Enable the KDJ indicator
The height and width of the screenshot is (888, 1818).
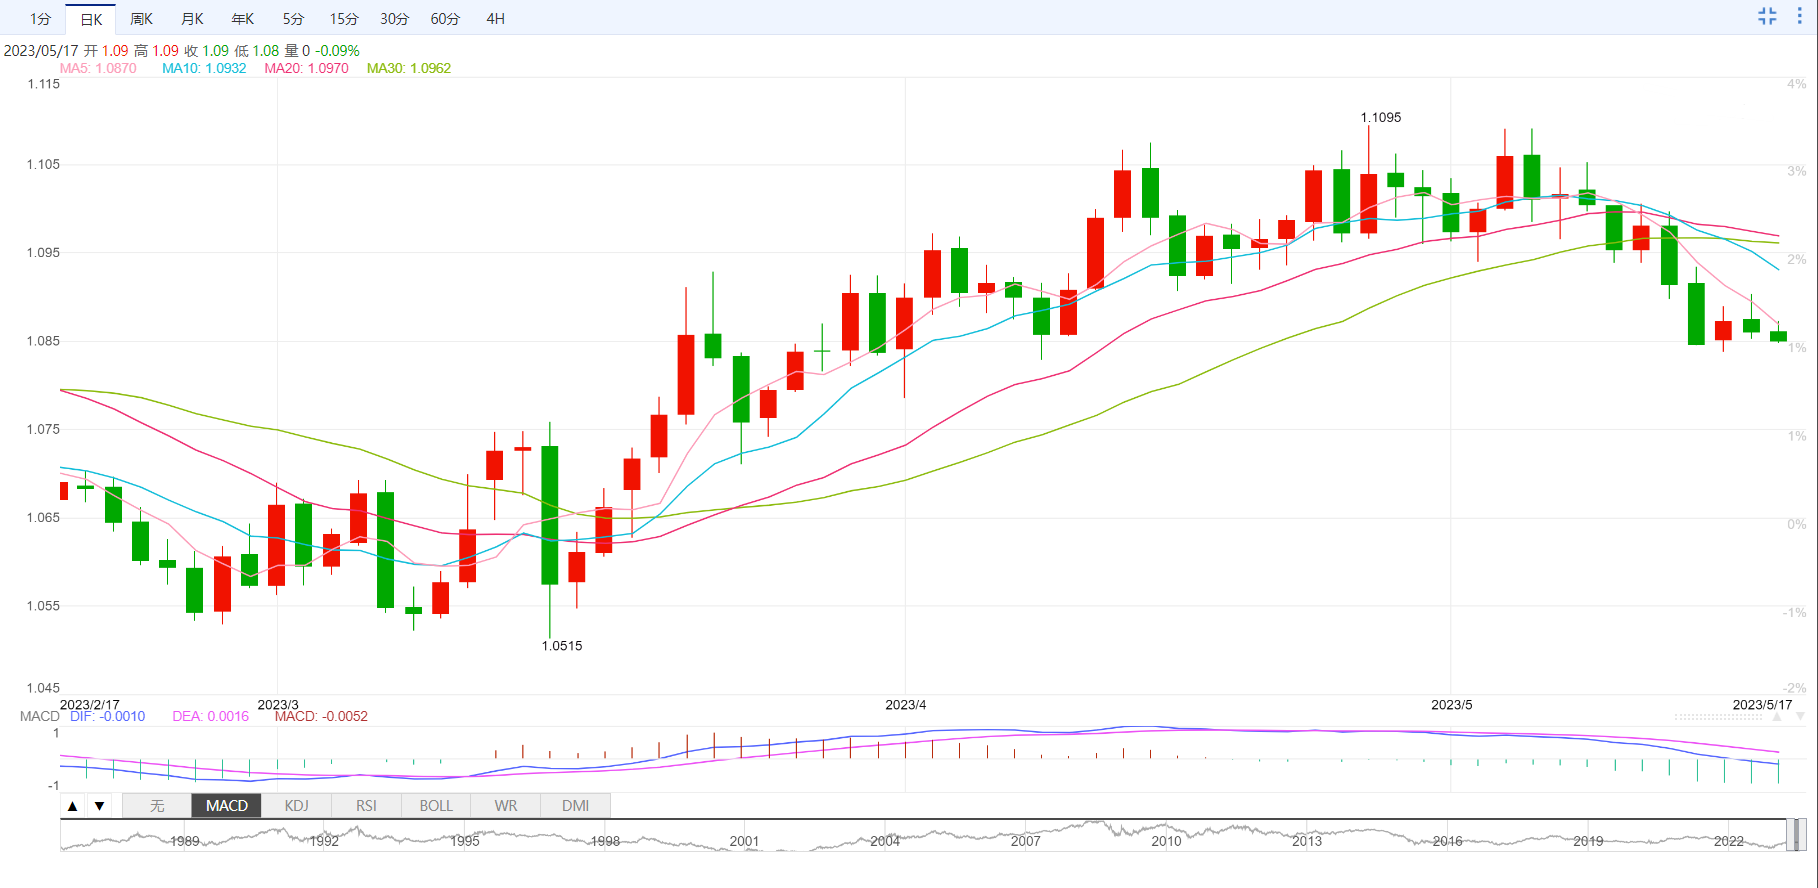[296, 806]
